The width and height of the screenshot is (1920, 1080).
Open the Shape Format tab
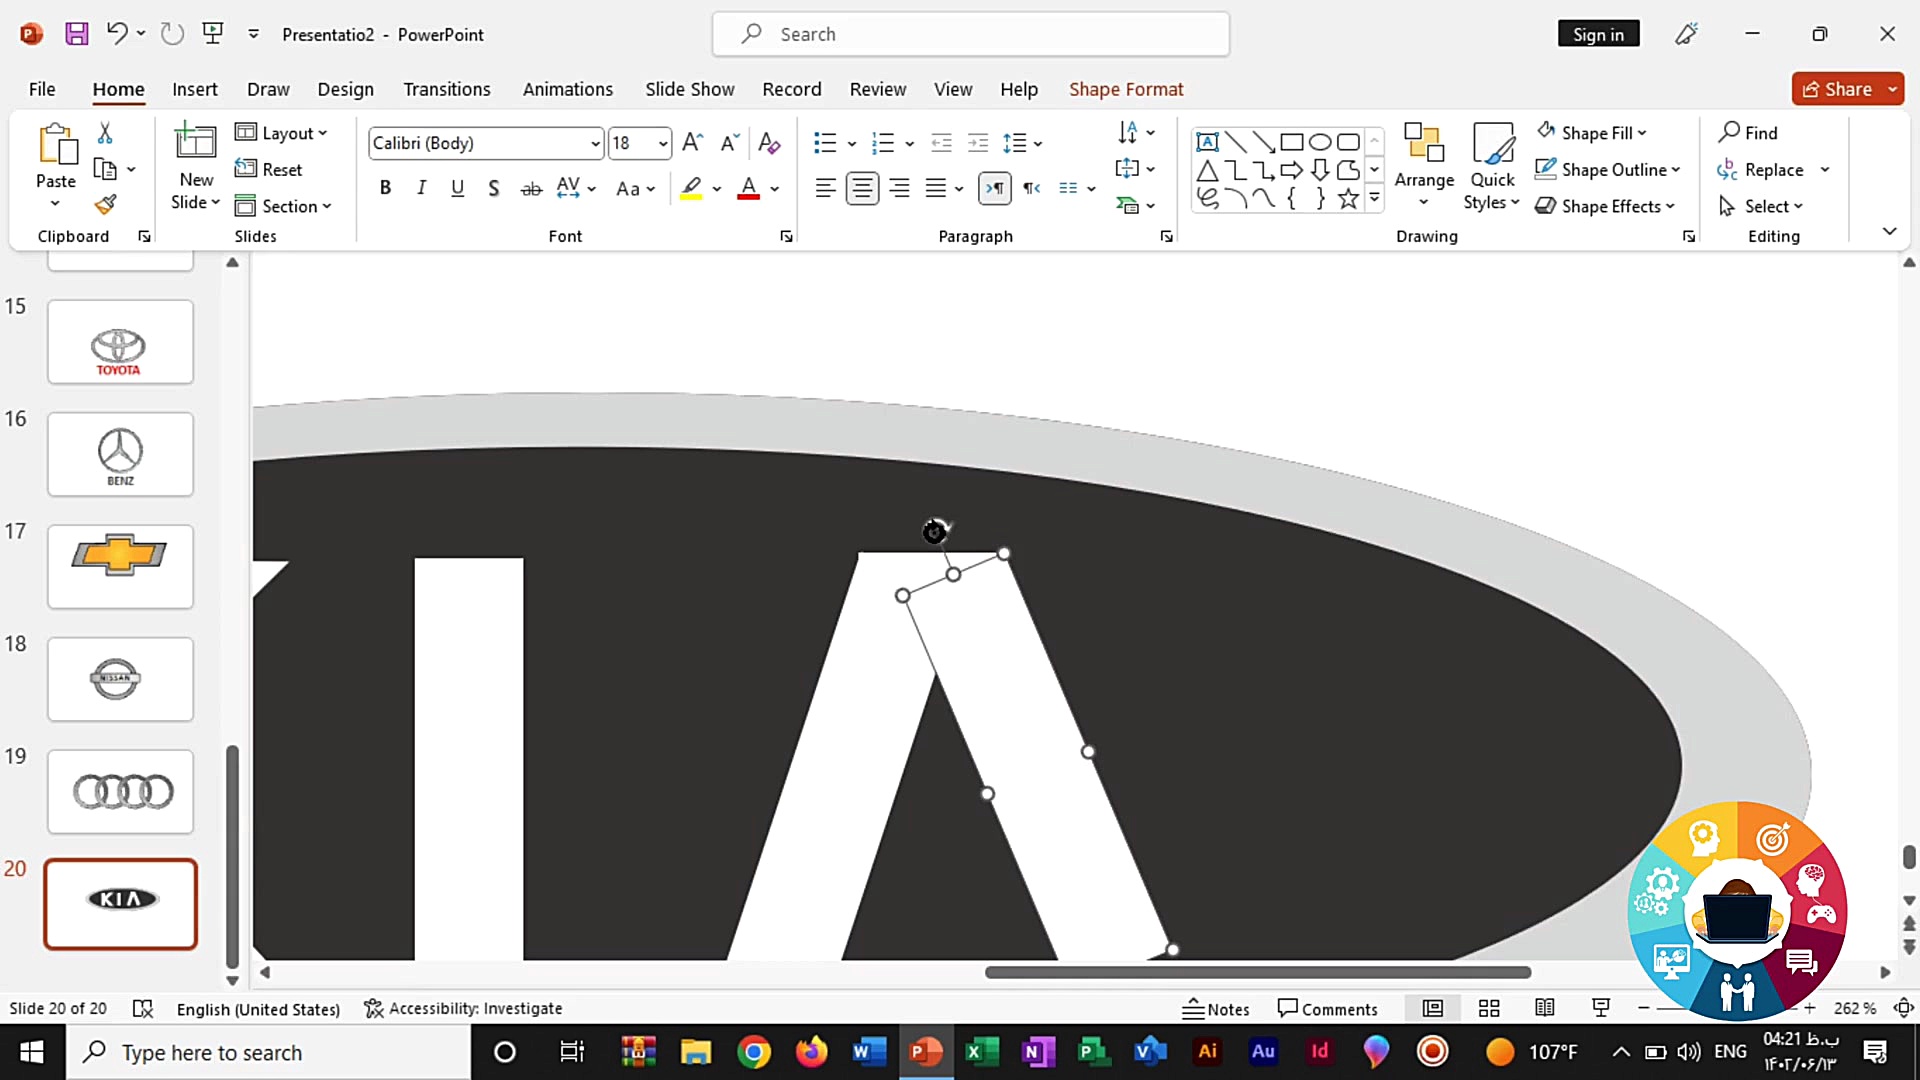click(x=1126, y=89)
